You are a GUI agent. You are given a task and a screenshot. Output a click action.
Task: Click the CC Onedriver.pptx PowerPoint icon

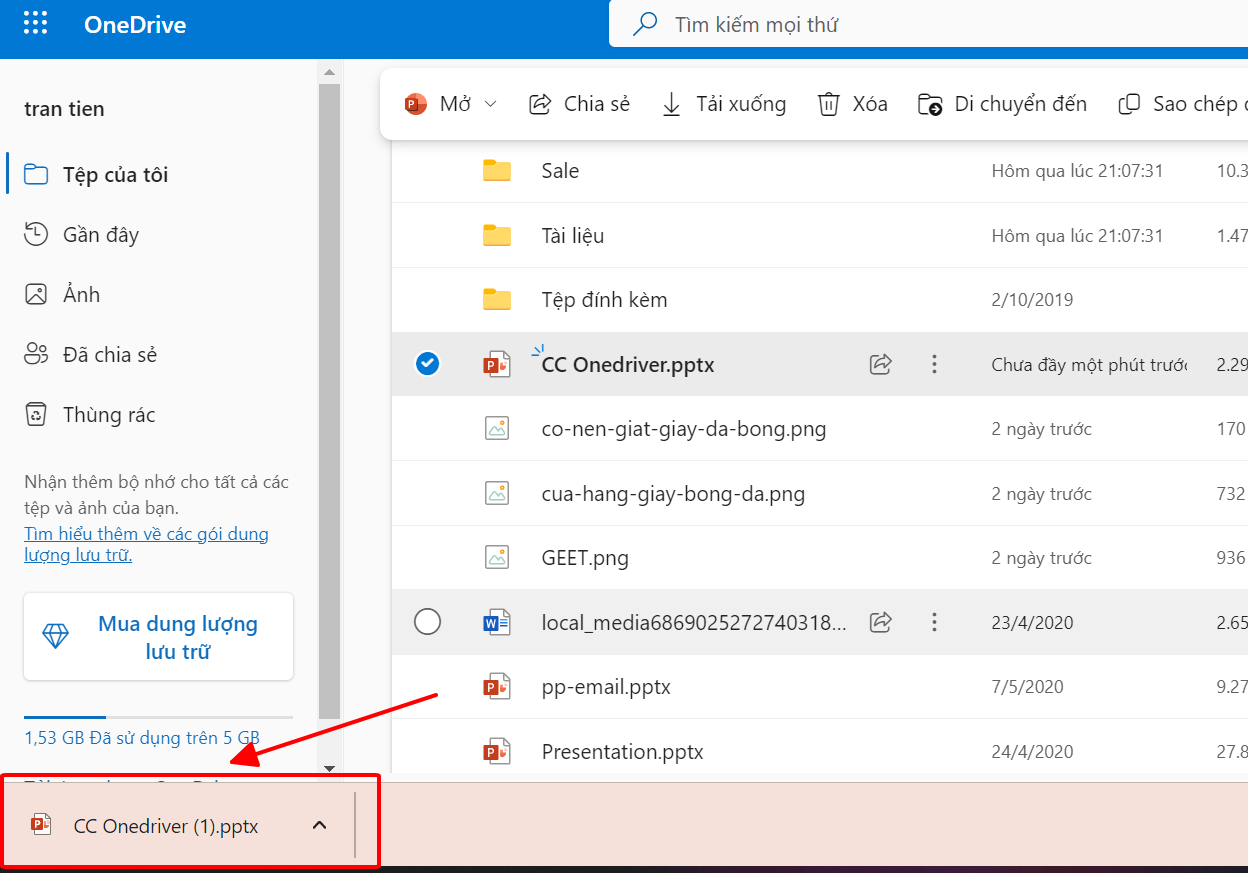497,364
